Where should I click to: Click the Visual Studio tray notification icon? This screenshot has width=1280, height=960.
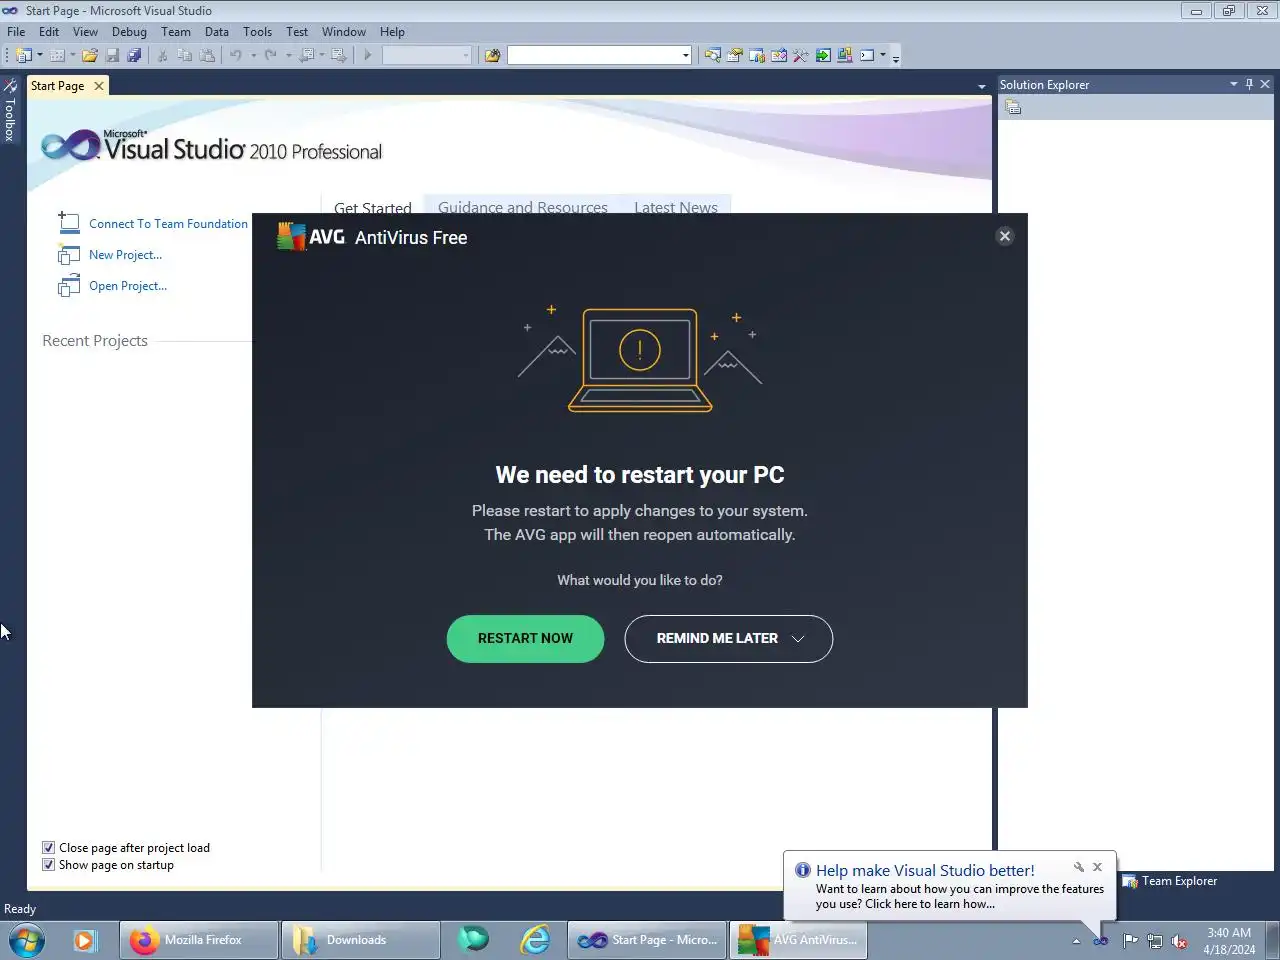click(x=1100, y=940)
